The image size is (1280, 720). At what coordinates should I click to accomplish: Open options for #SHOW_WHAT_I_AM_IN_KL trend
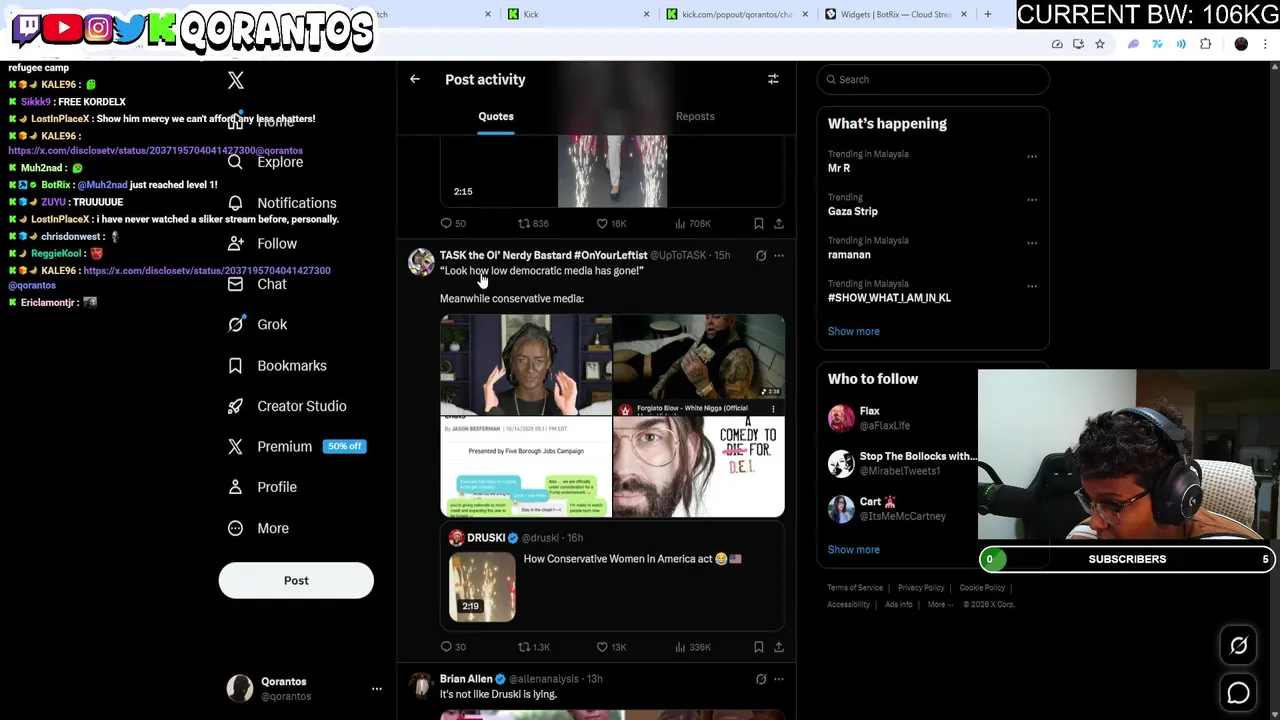[1032, 285]
